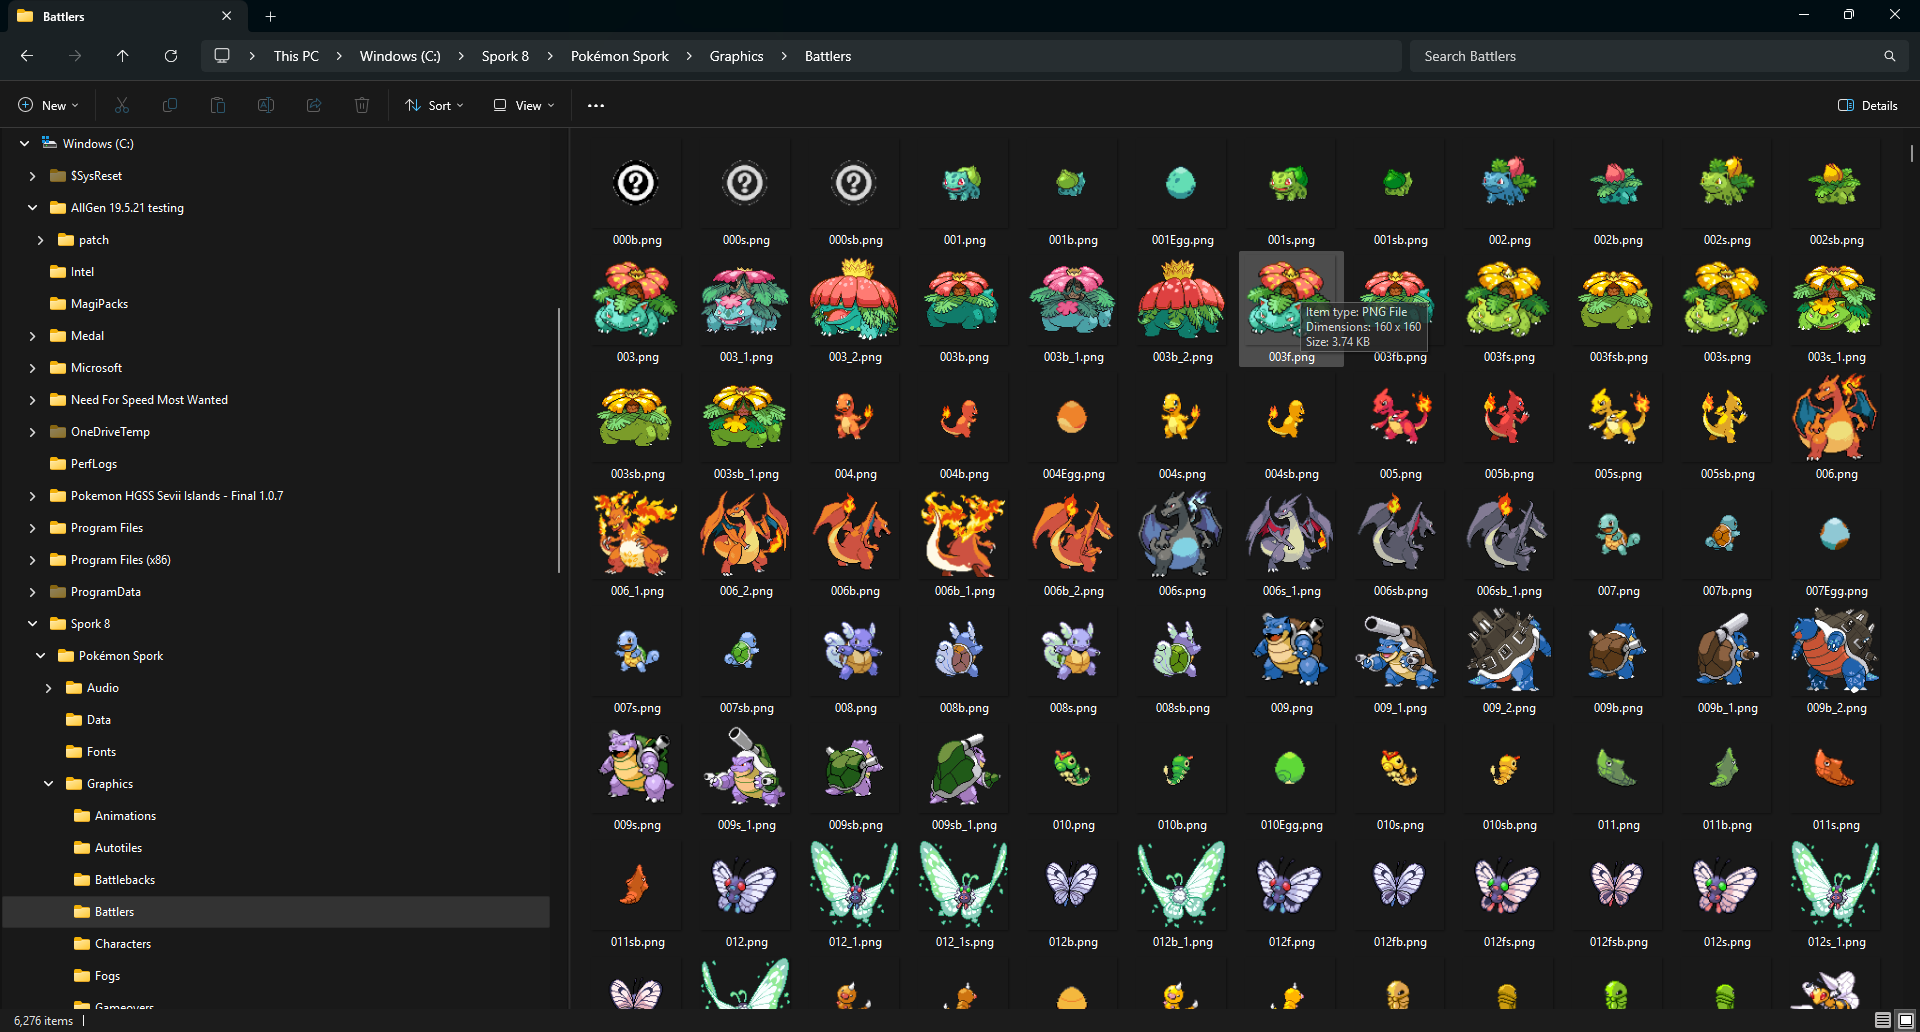Switch to details list view icon
The height and width of the screenshot is (1032, 1920).
point(1882,1020)
